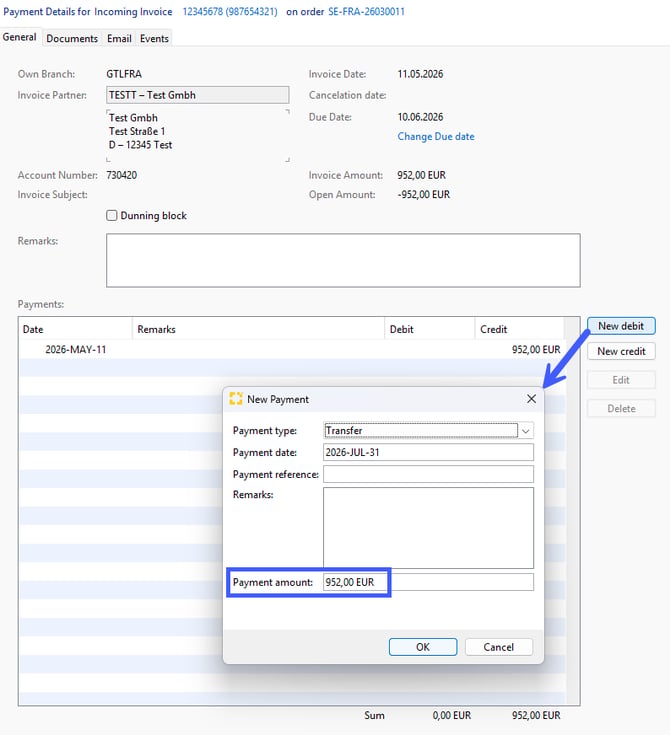Toggle the Dunning block checkbox
This screenshot has width=670, height=735.
point(112,216)
